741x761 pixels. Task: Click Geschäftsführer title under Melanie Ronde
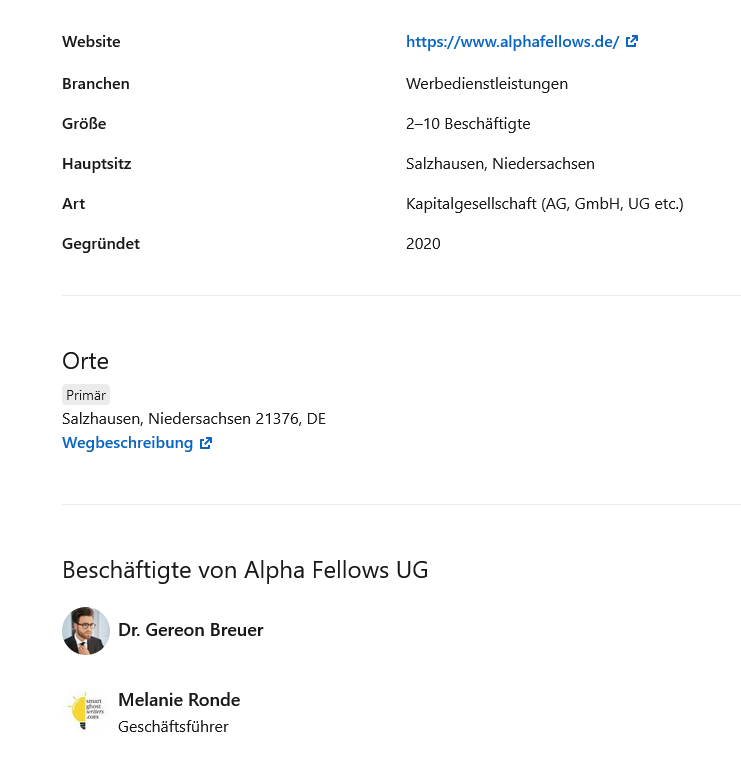click(173, 727)
